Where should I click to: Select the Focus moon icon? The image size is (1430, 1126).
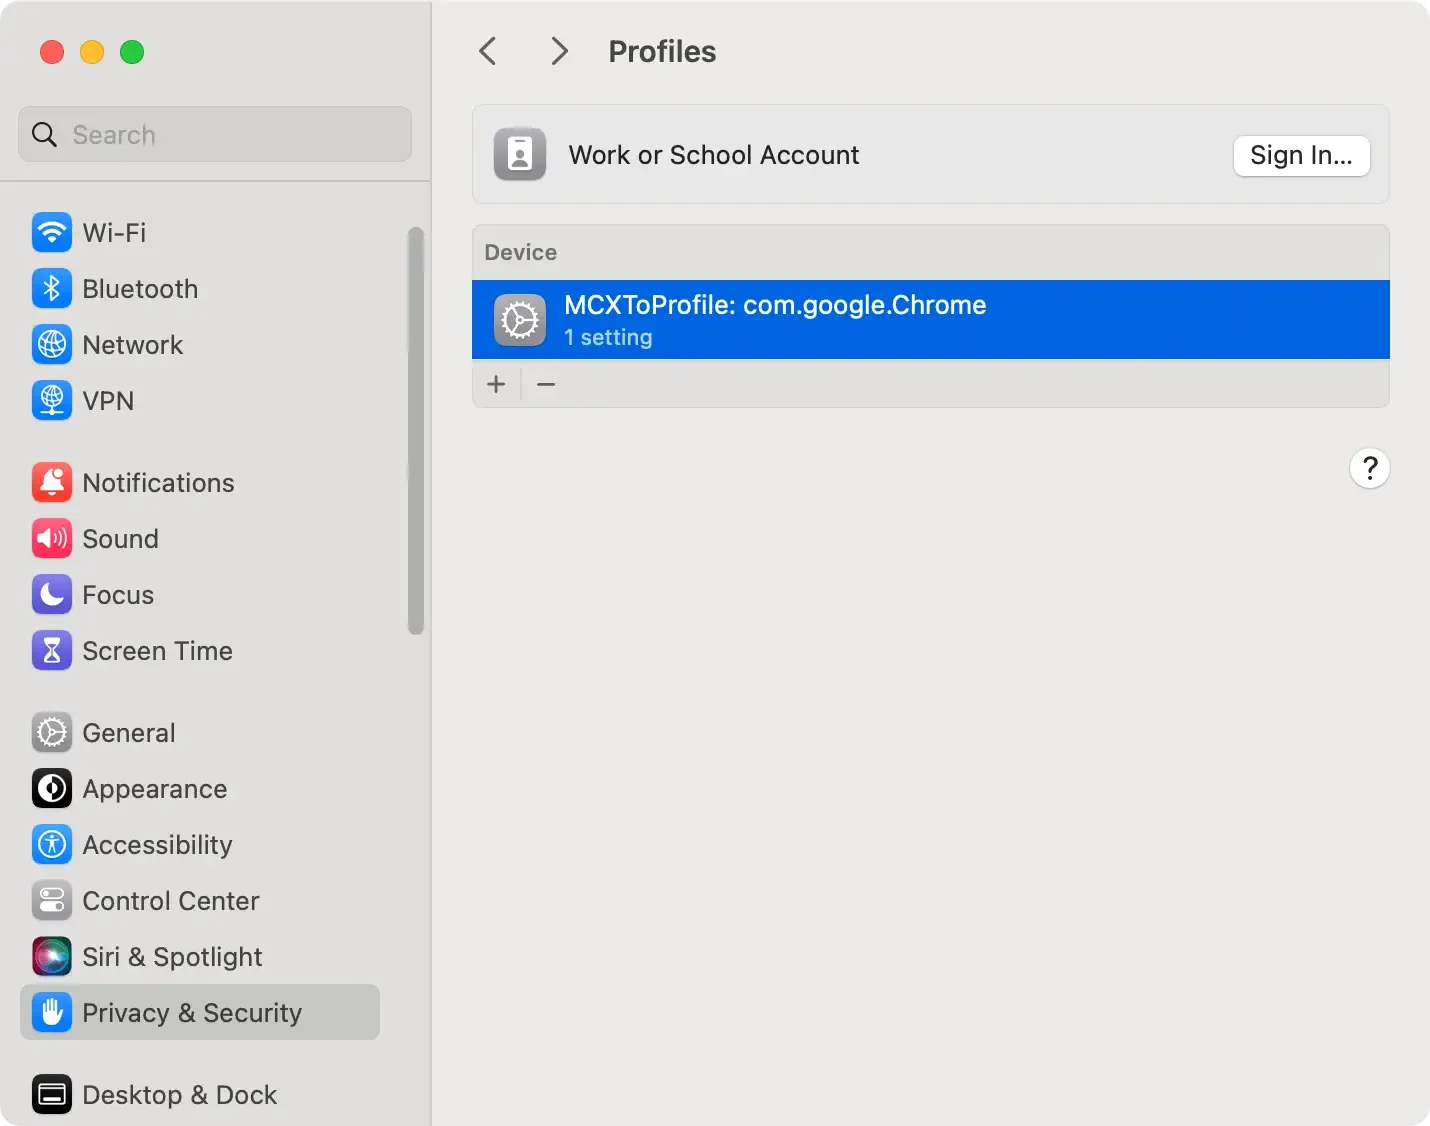[x=51, y=595]
